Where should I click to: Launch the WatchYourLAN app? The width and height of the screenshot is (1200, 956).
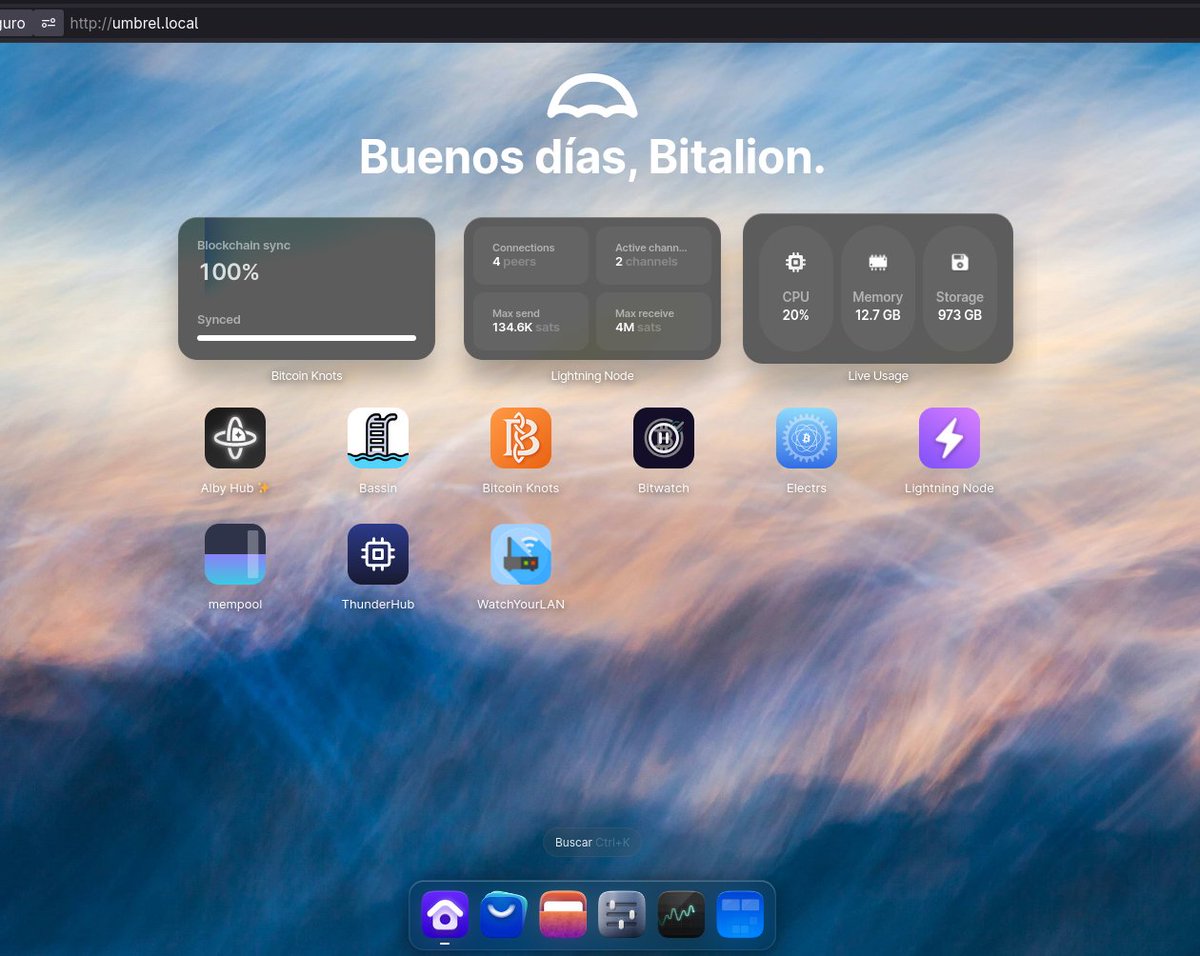tap(521, 554)
